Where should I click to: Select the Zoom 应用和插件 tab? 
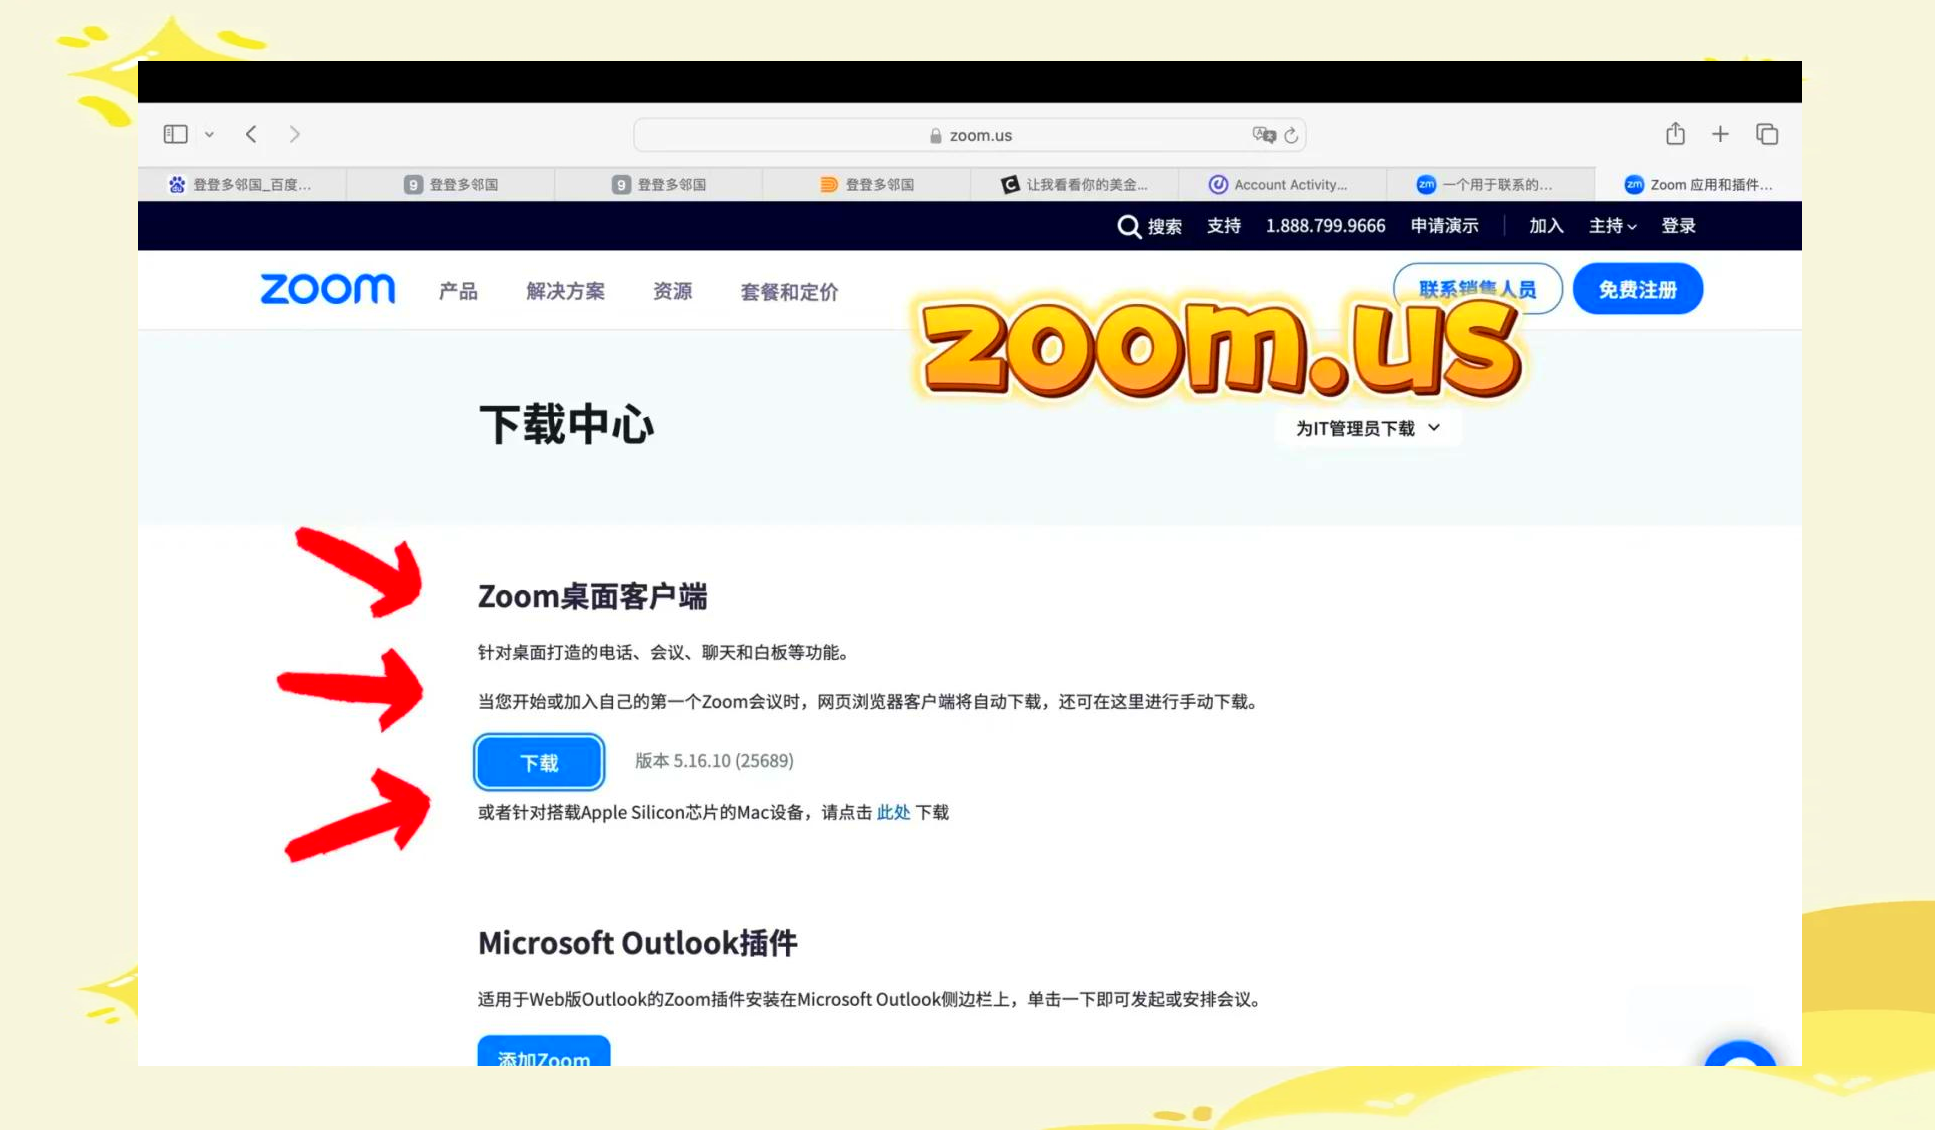point(1699,184)
